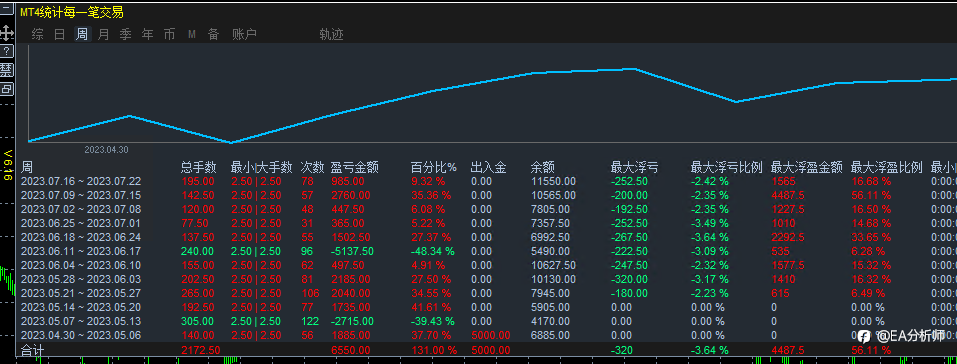Click trade count value 122
Viewport: 957px width, 364px height.
(310, 321)
